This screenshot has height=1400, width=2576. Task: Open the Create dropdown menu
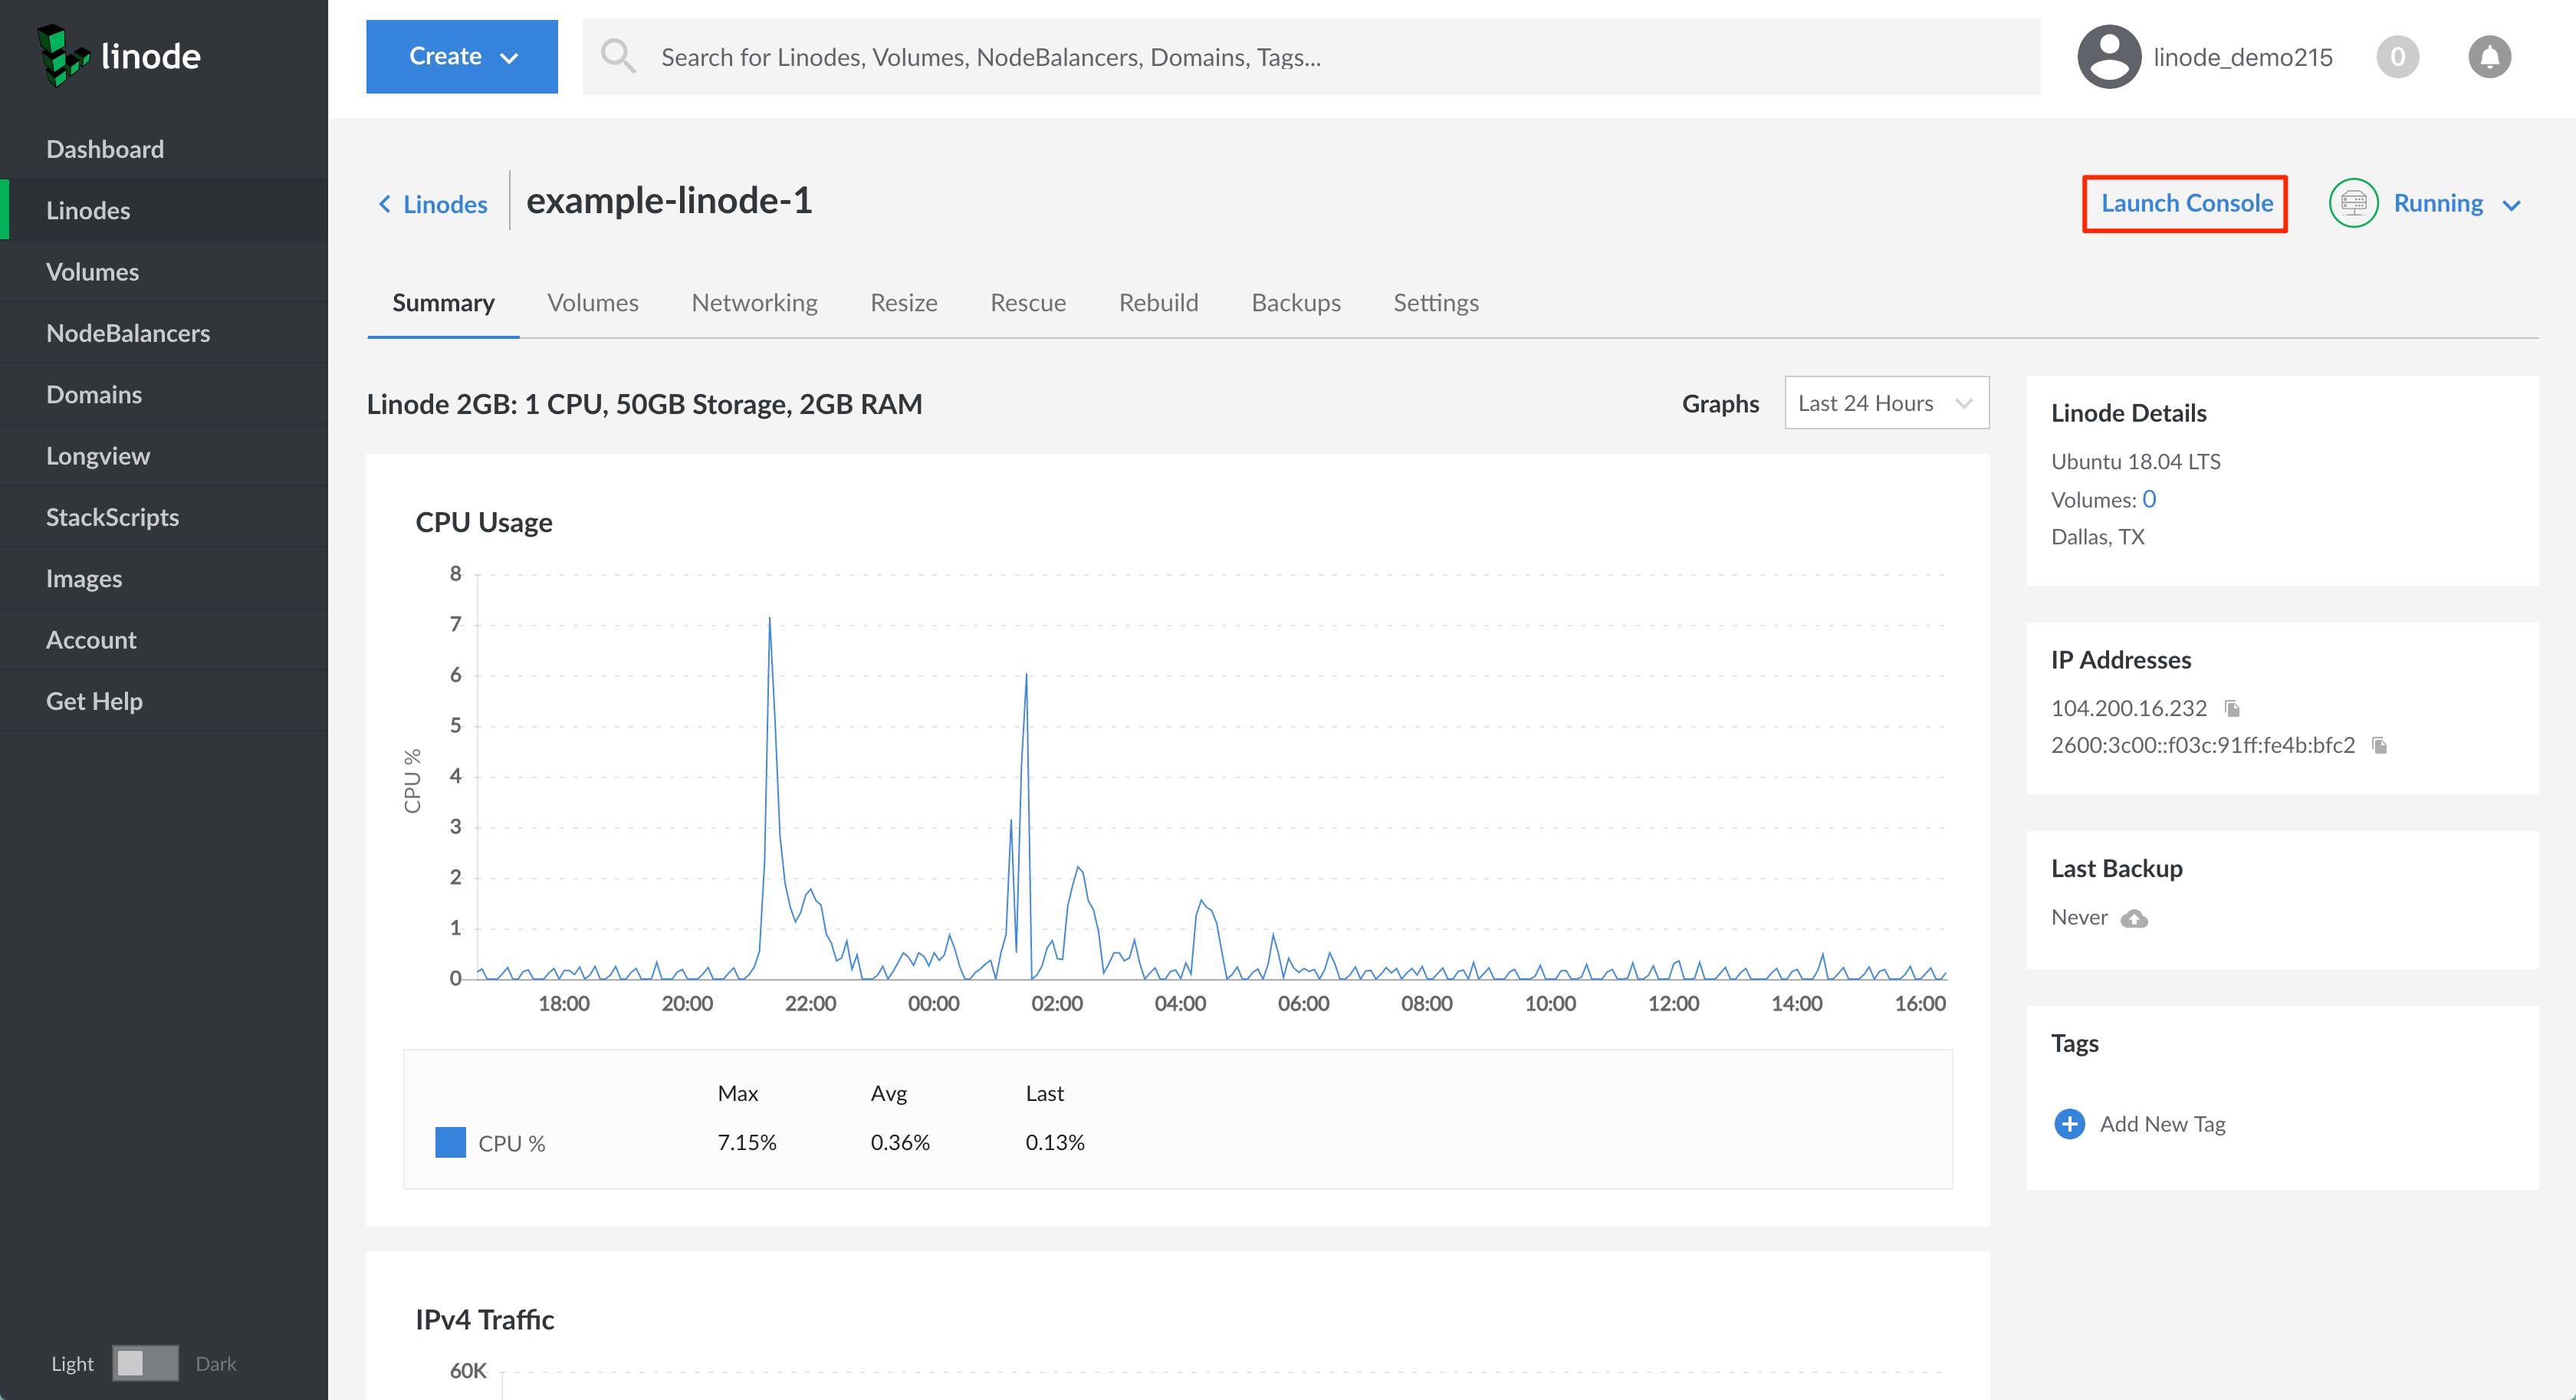click(x=462, y=57)
